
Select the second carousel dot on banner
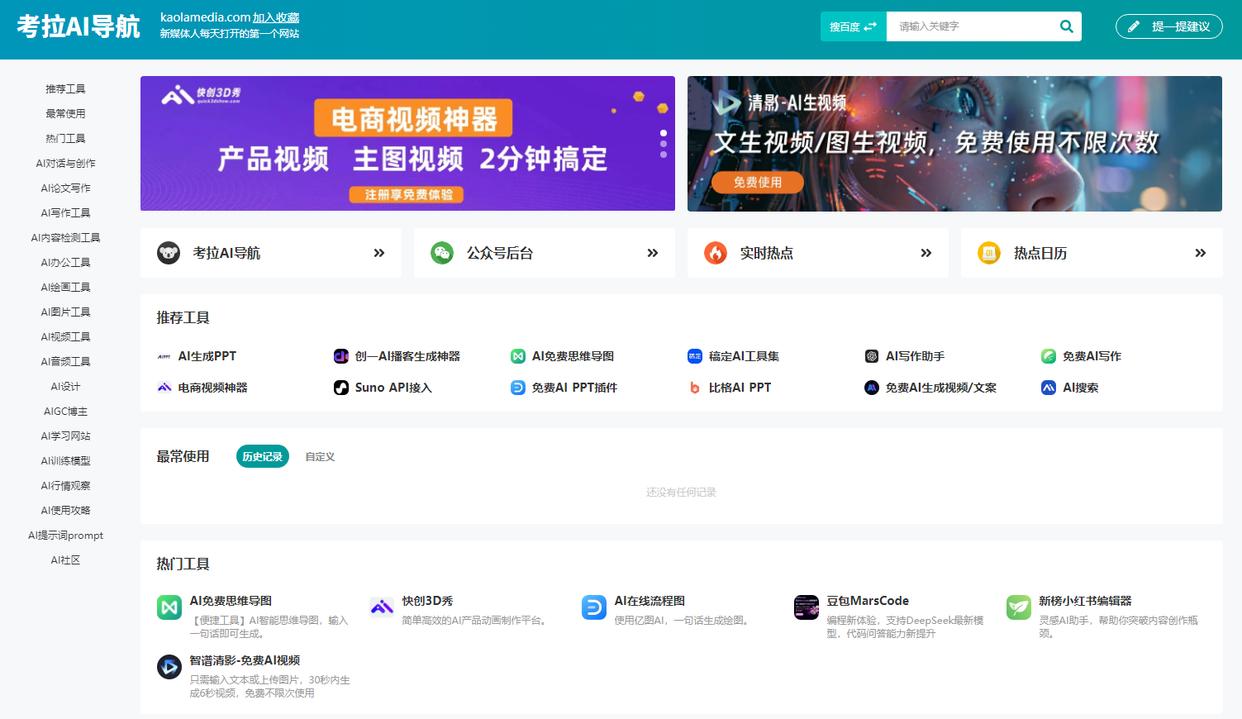click(x=663, y=143)
